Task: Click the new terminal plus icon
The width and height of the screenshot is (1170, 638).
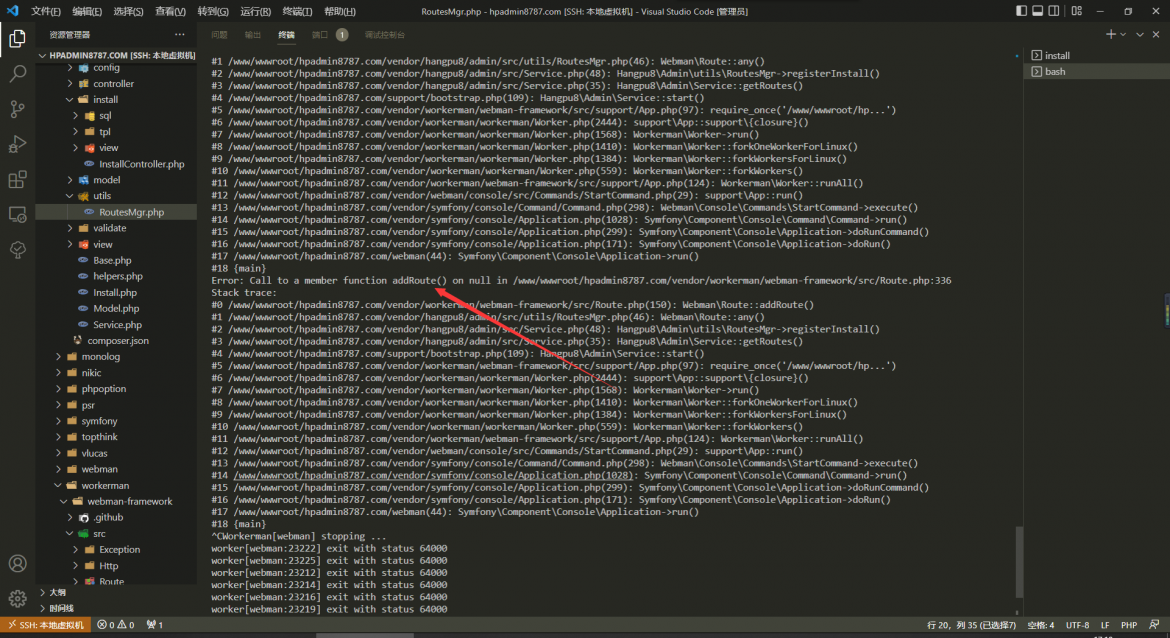Action: pos(1110,34)
